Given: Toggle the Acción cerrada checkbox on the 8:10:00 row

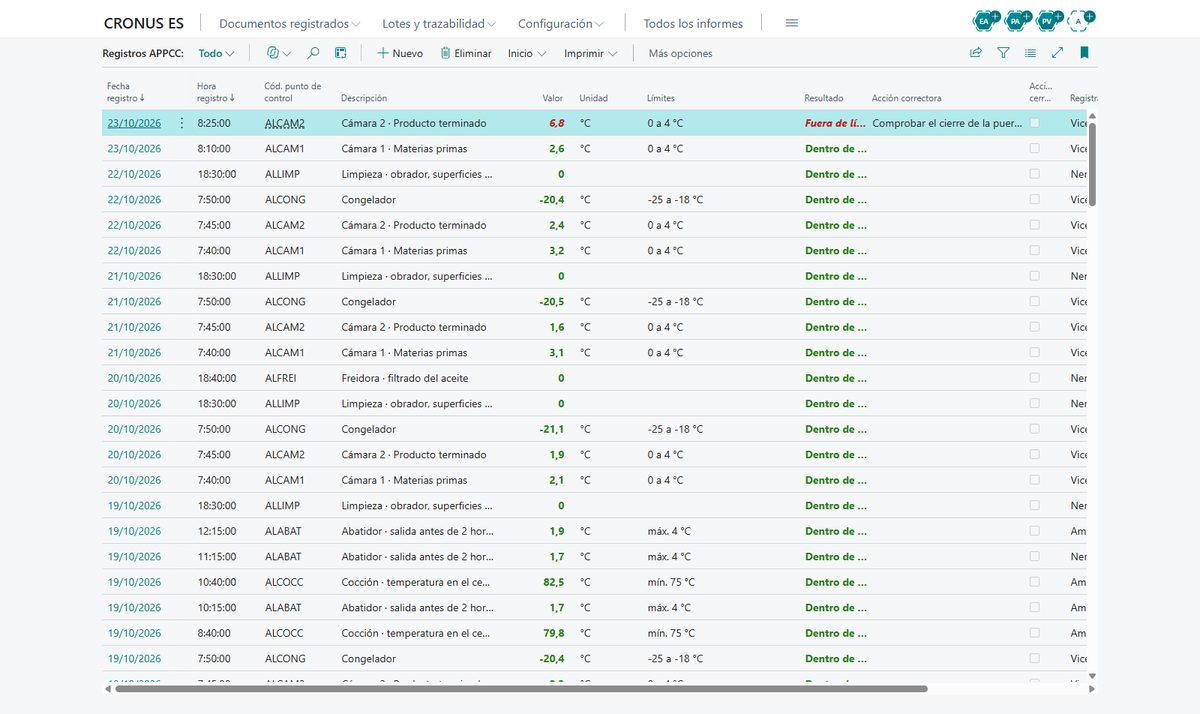Looking at the screenshot, I should pyautogui.click(x=1034, y=148).
